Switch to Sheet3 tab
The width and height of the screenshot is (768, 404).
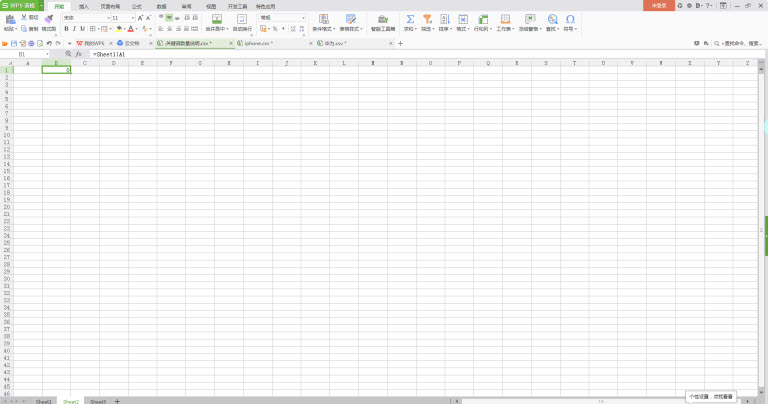pos(98,401)
